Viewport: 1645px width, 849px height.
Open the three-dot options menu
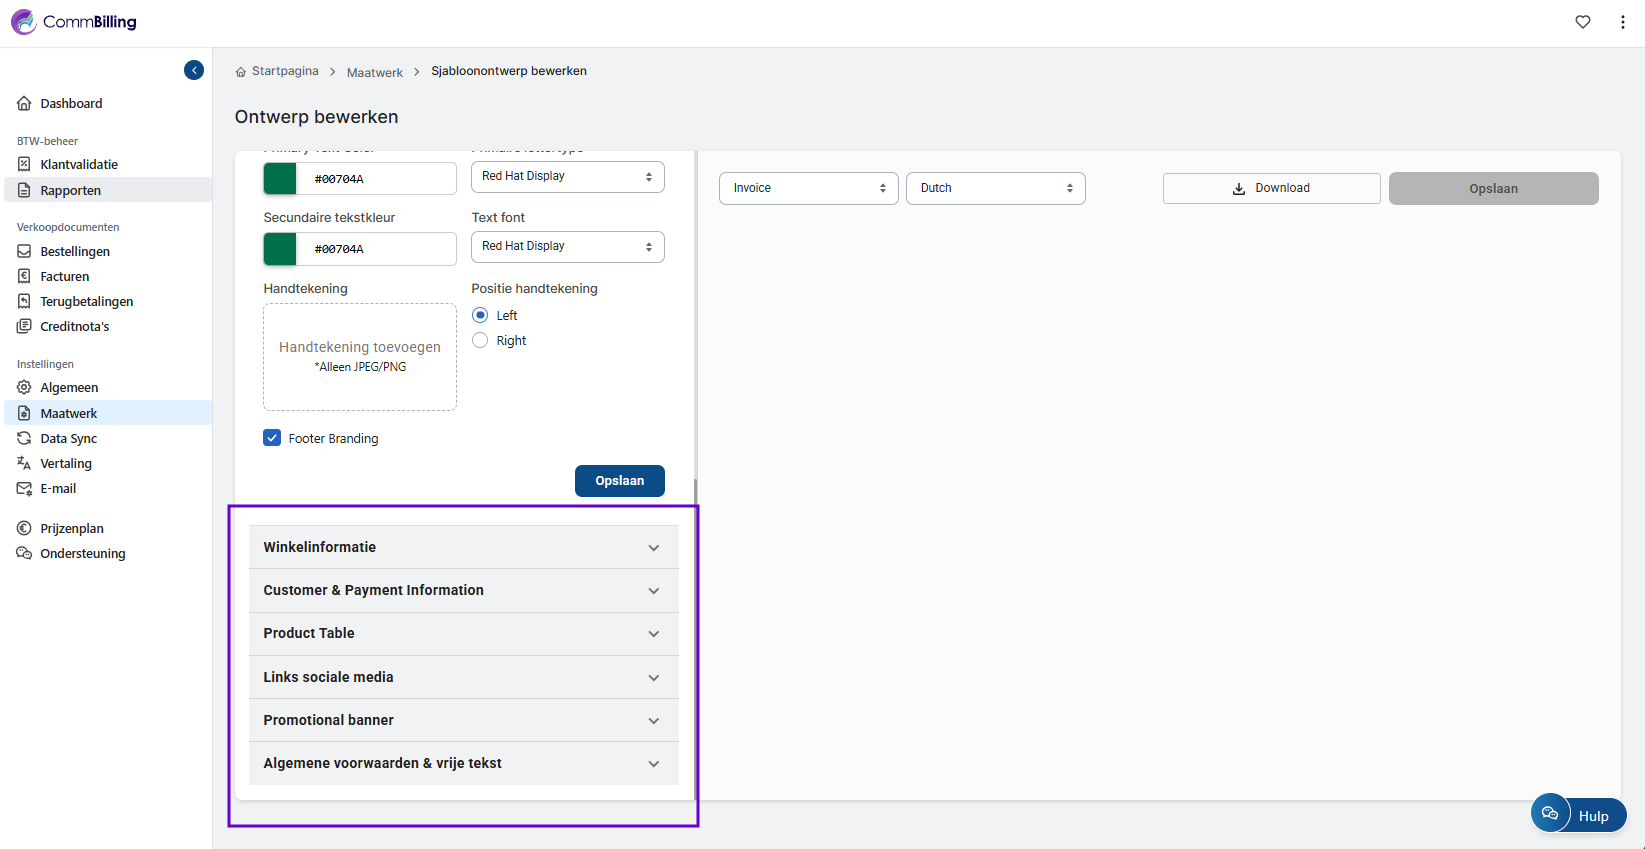[1622, 22]
